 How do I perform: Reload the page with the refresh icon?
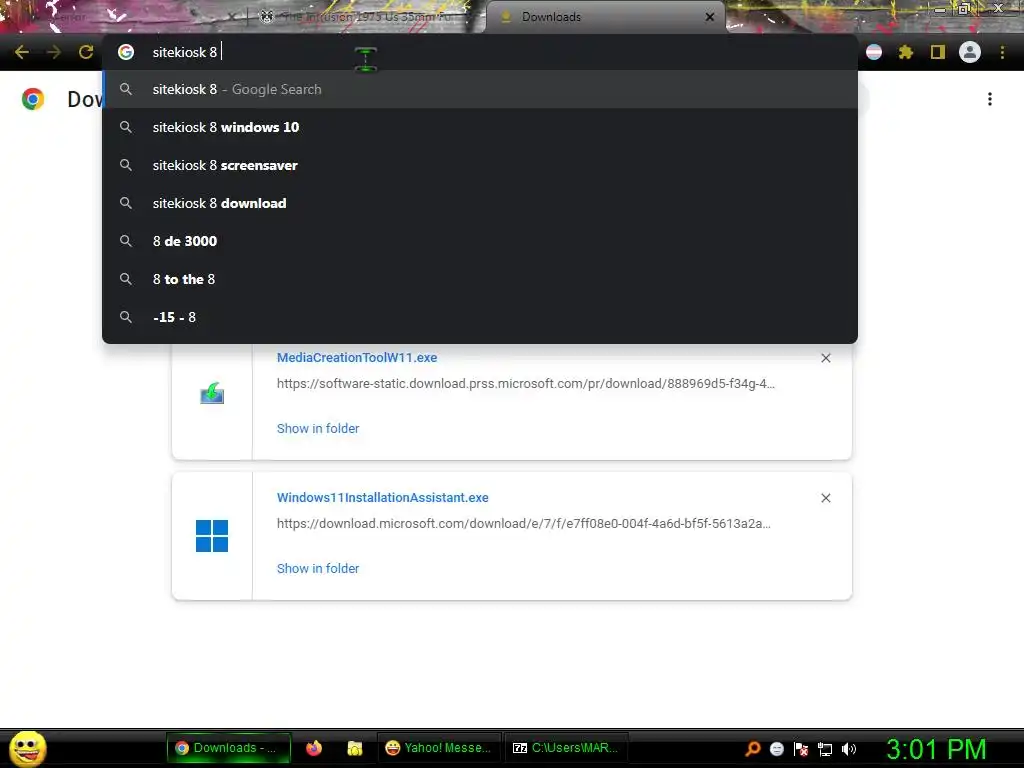86,52
